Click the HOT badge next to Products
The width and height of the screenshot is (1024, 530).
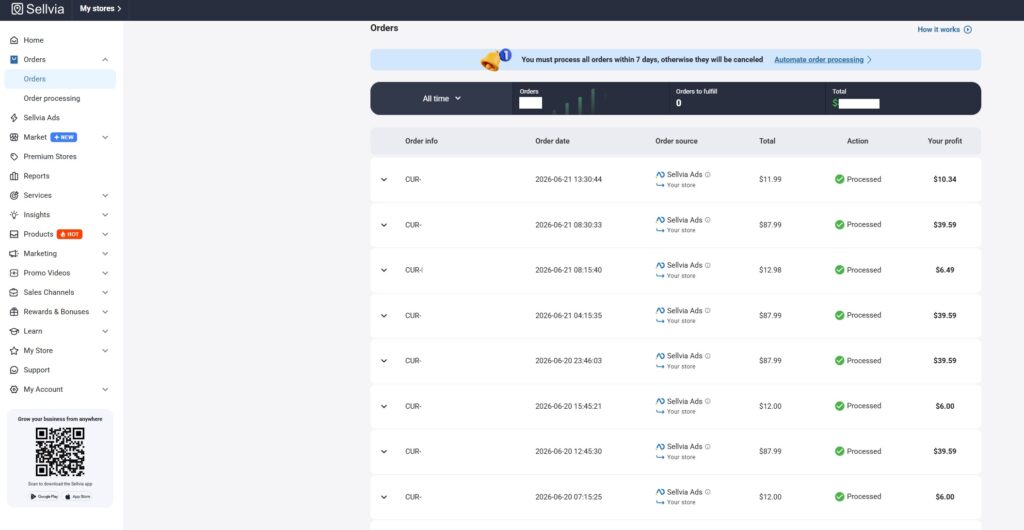click(69, 234)
